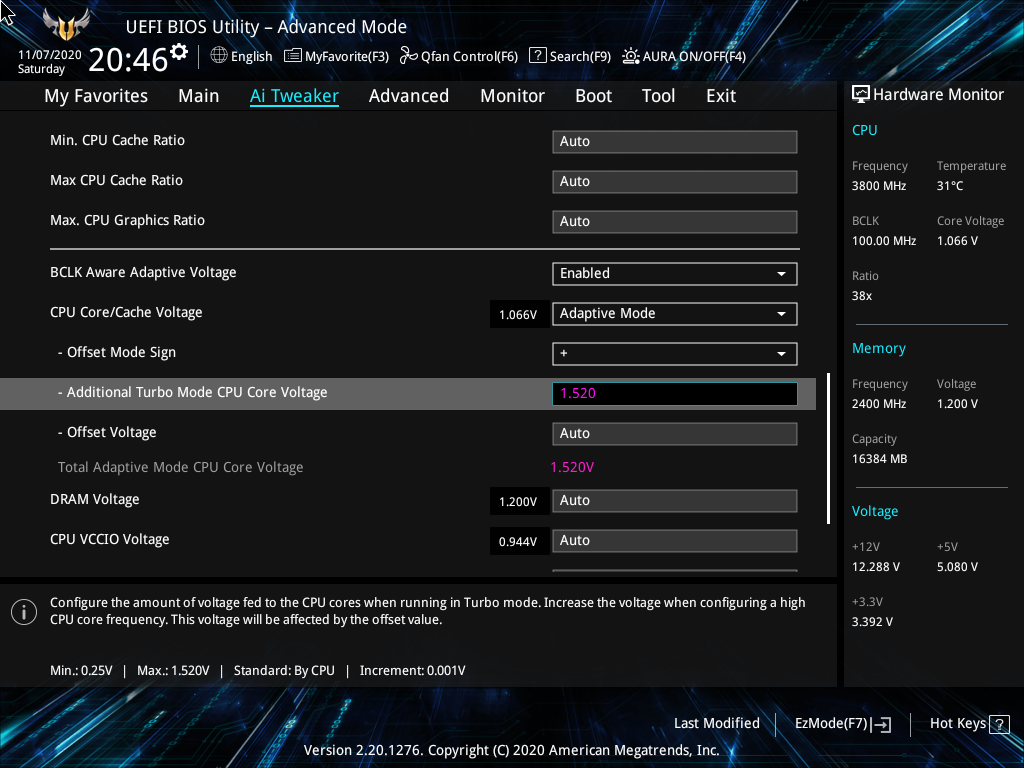Click the DRAM Voltage field
Image resolution: width=1024 pixels, height=768 pixels.
pyautogui.click(x=675, y=501)
